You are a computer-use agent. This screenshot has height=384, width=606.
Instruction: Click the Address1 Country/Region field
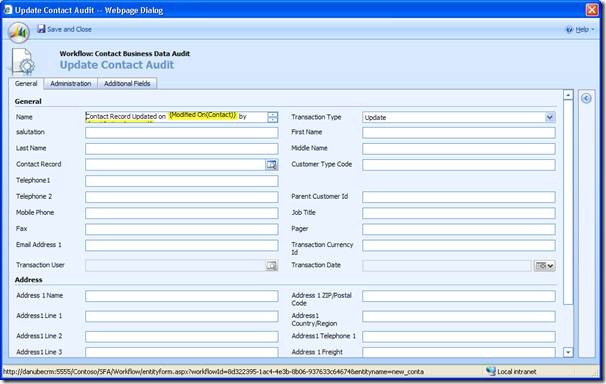[459, 316]
